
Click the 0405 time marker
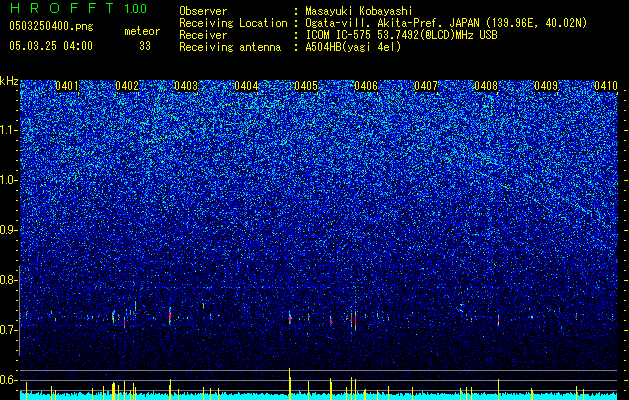click(x=306, y=86)
